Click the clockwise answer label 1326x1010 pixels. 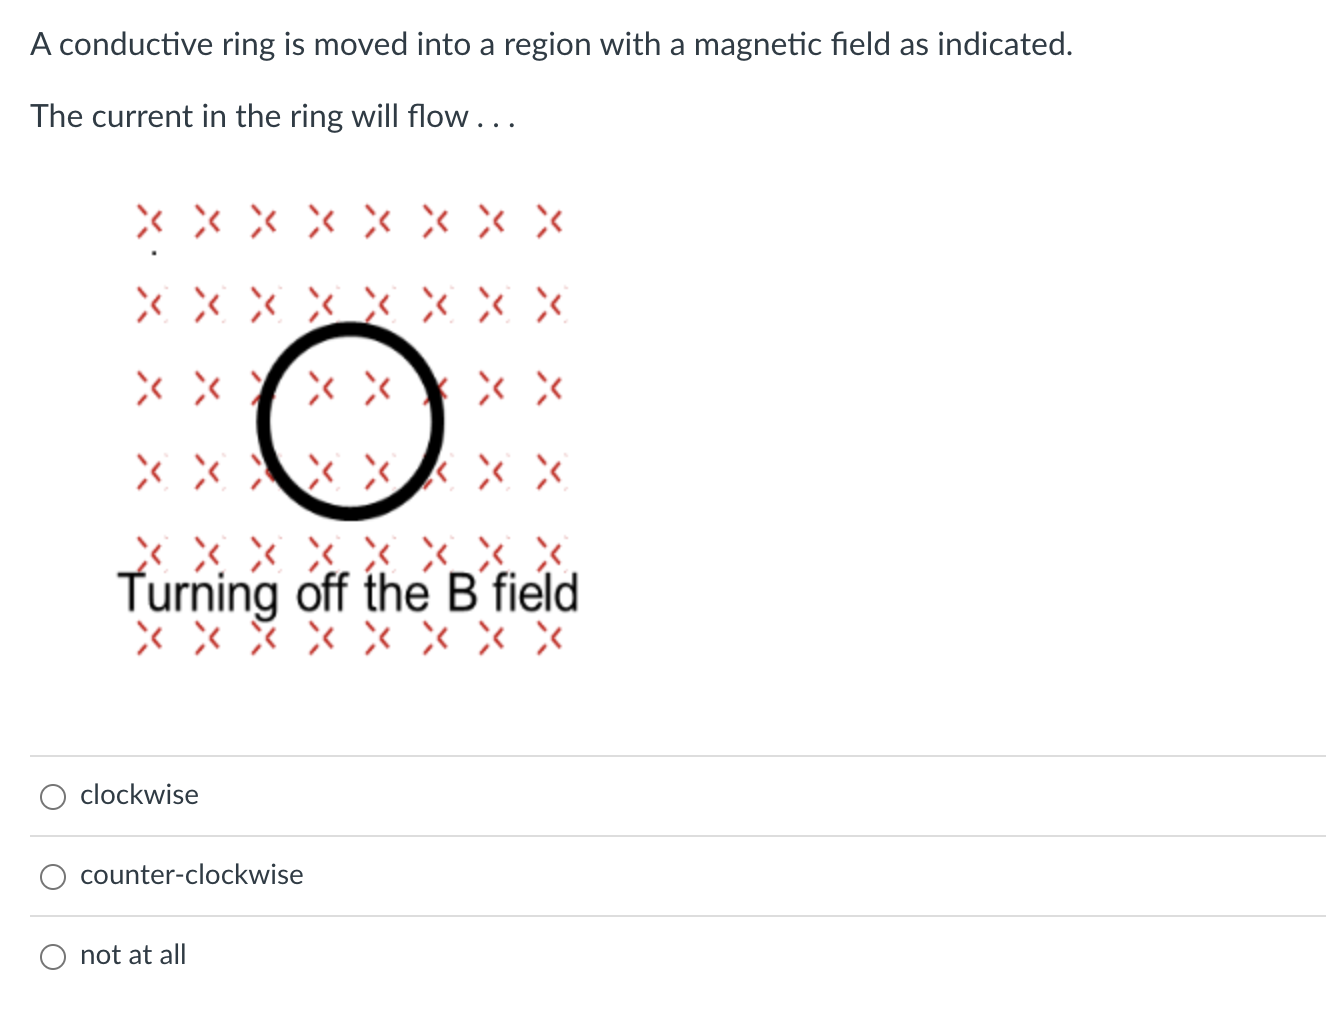coord(139,795)
